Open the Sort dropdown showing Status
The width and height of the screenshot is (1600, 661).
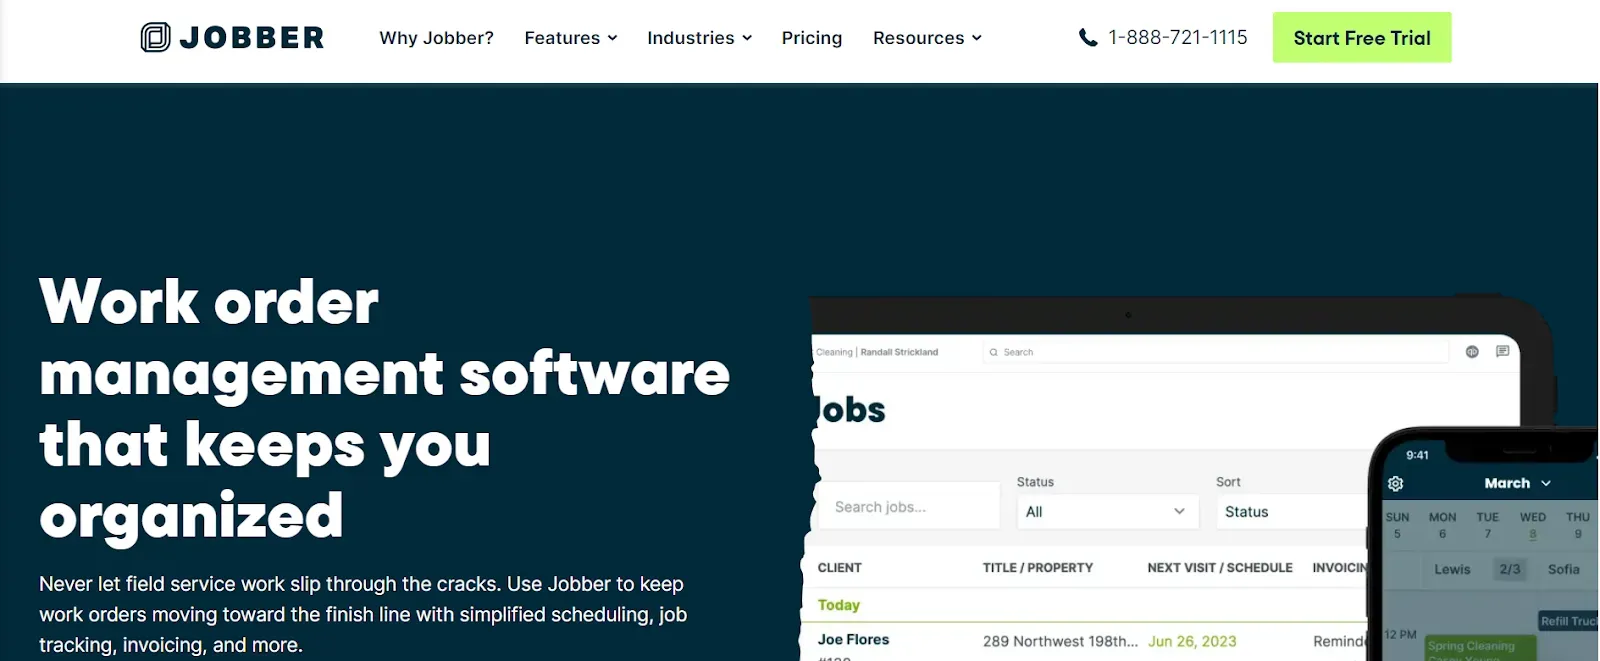[x=1290, y=512]
